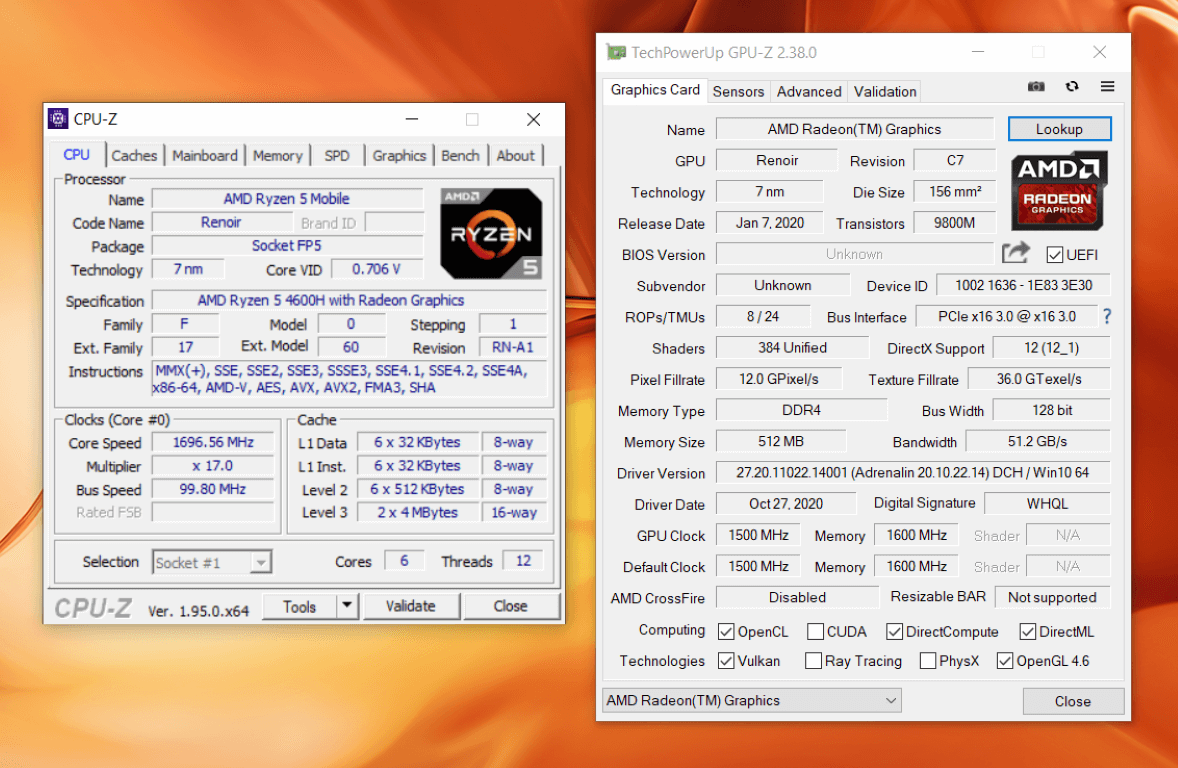Click the CPU-Z title bar app icon
Image resolution: width=1178 pixels, height=768 pixels.
59,119
